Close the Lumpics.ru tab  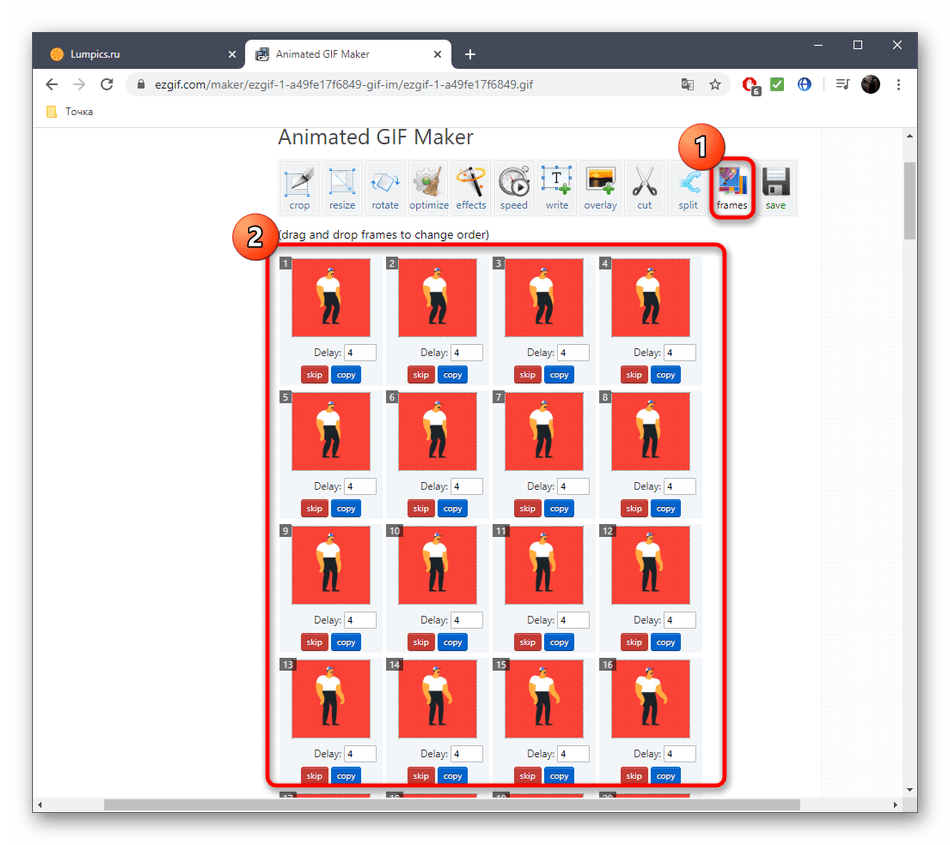232,54
